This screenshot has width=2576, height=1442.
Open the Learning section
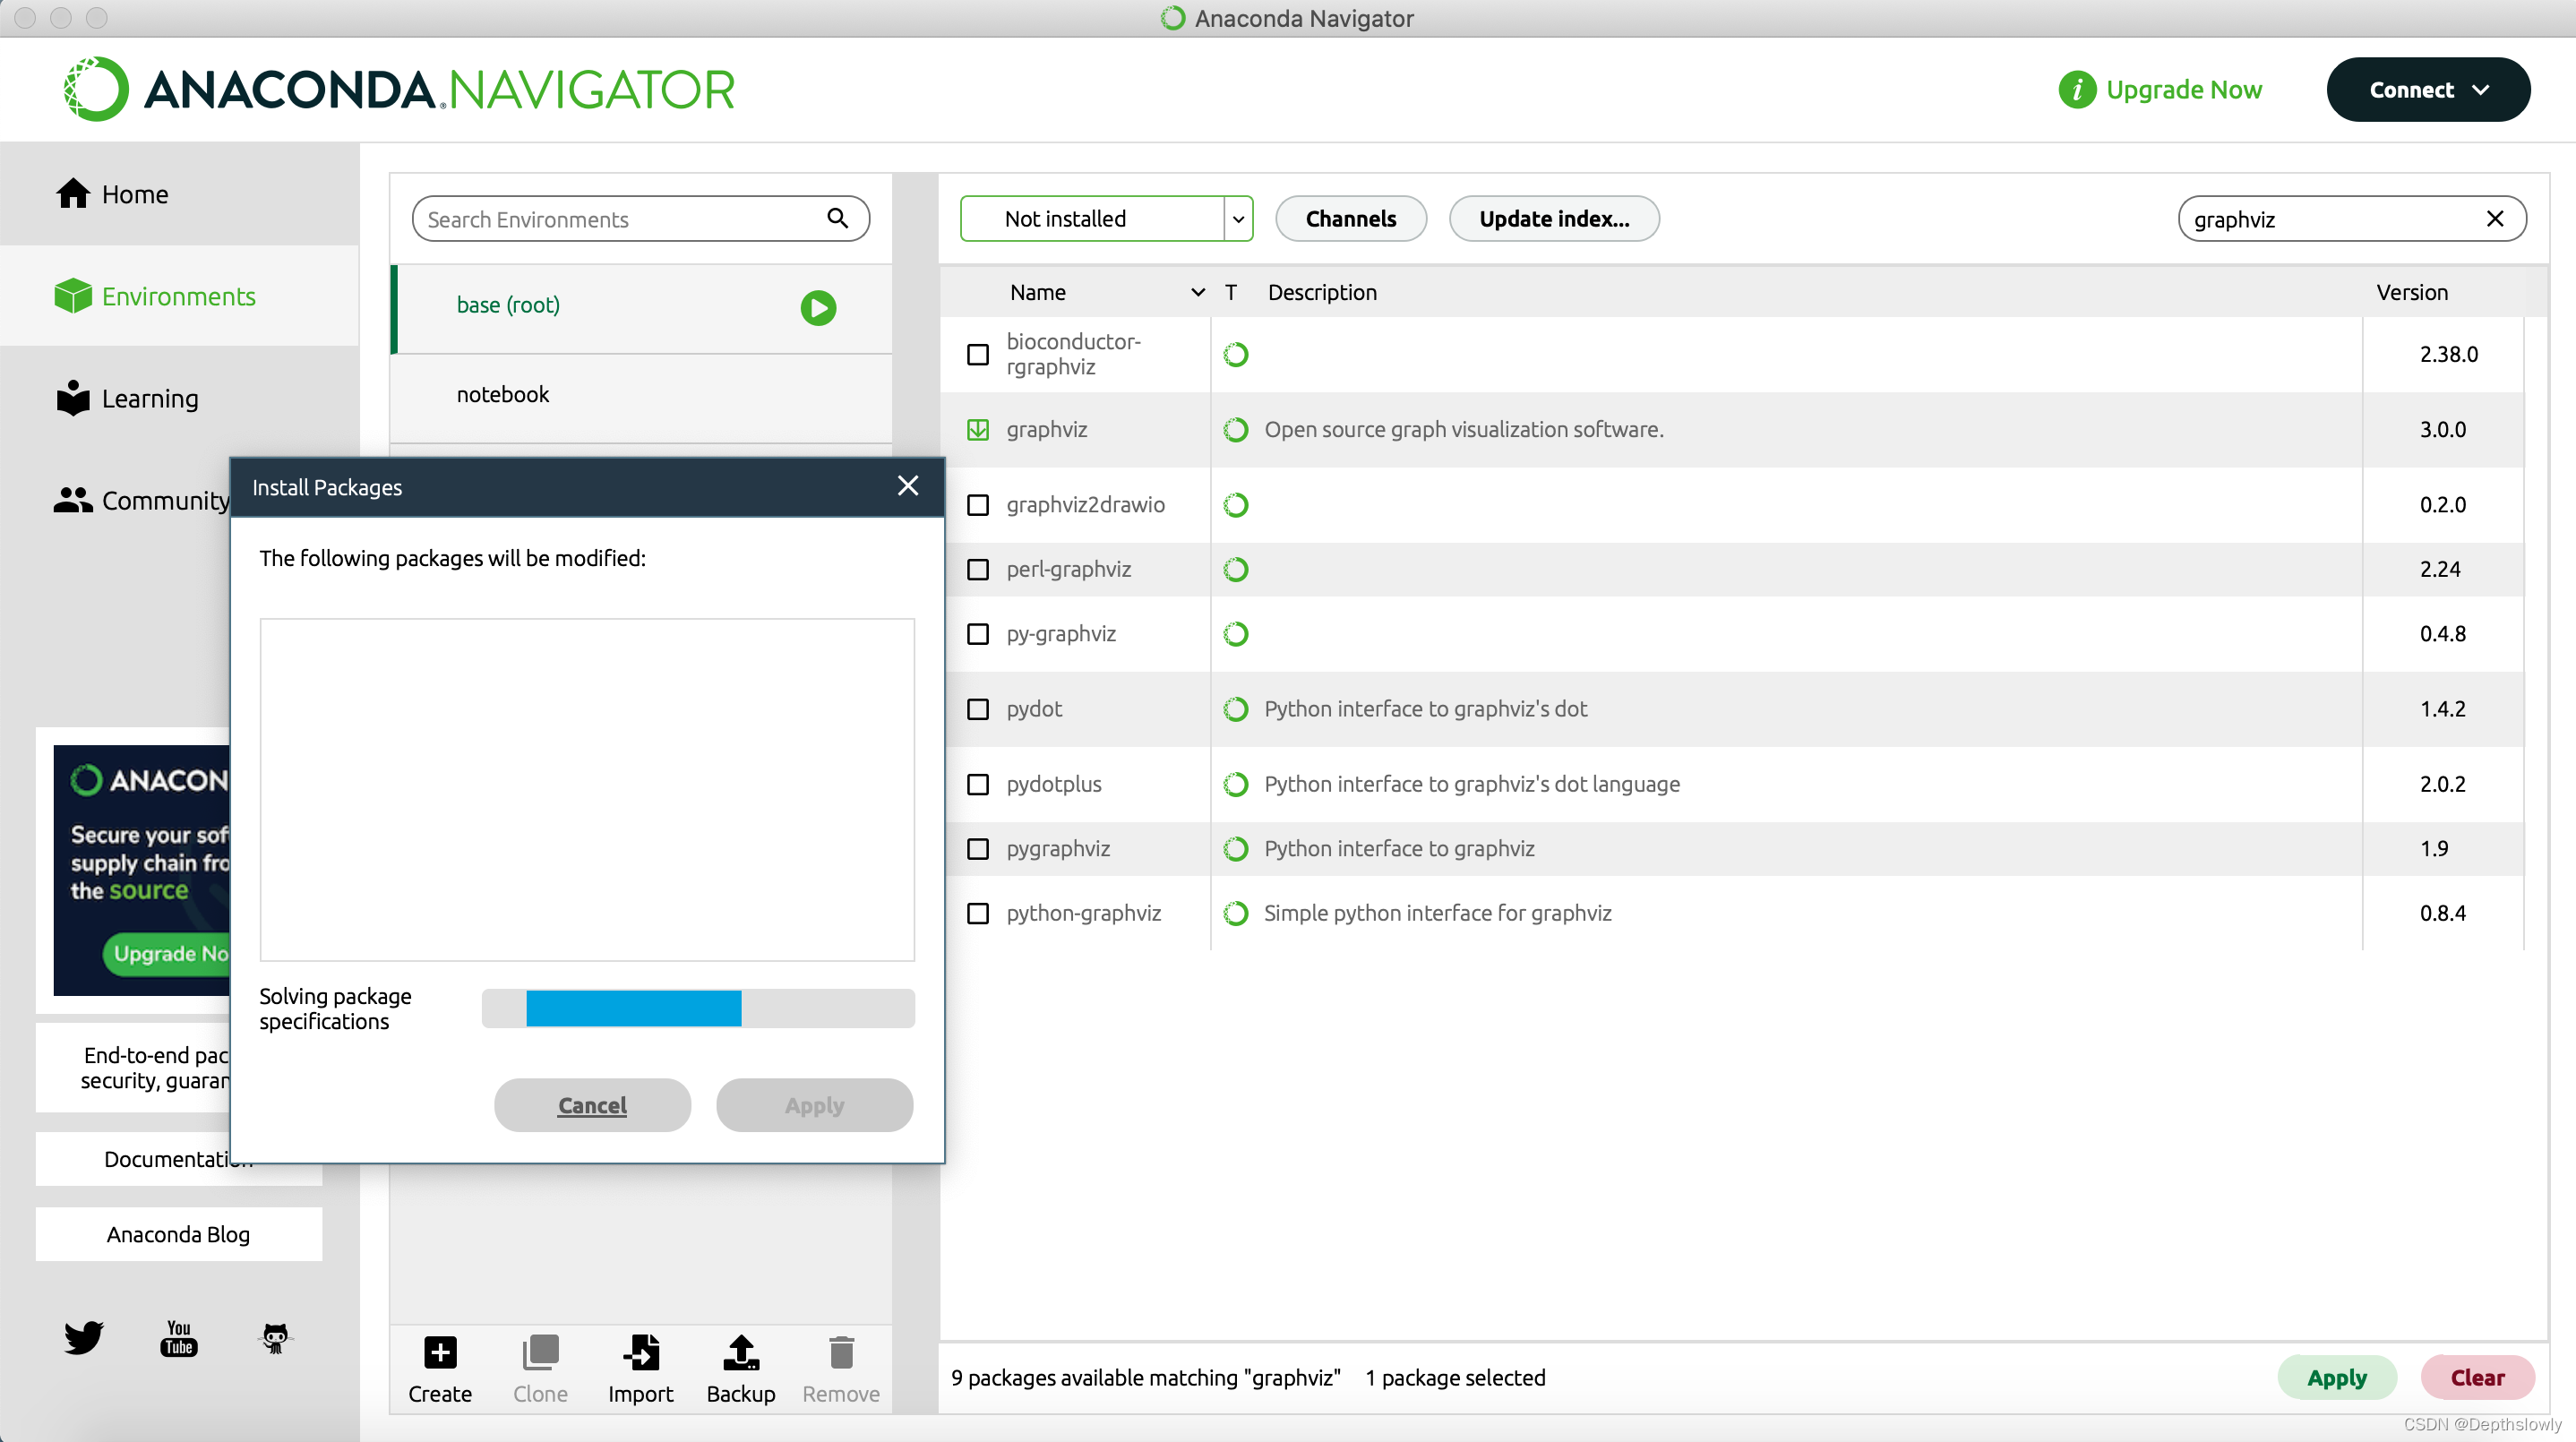149,398
